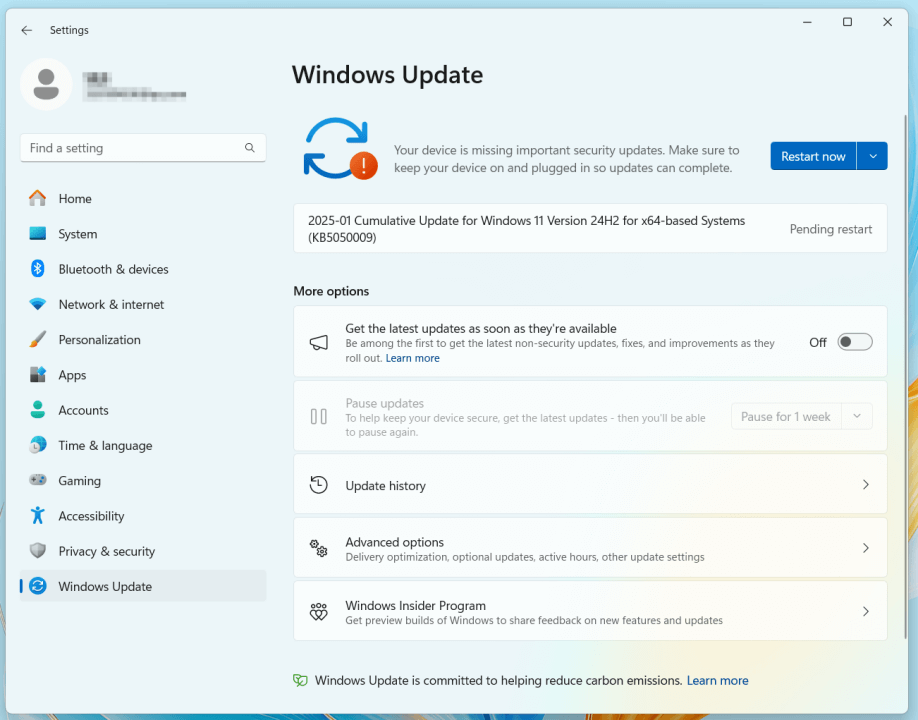Click the user profile avatar picture
Image resolution: width=918 pixels, height=720 pixels.
pos(46,85)
